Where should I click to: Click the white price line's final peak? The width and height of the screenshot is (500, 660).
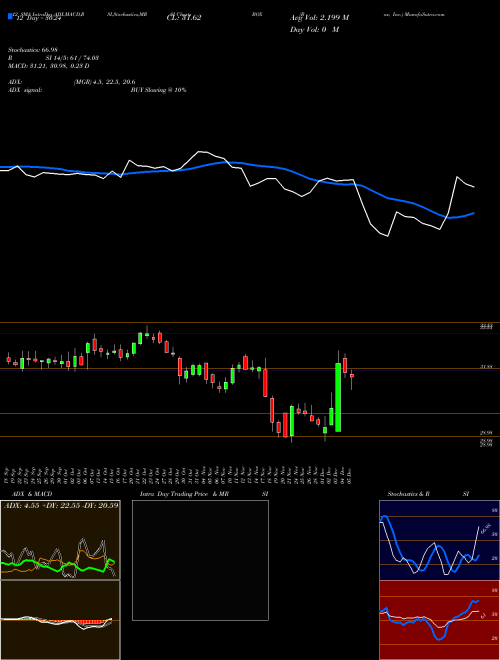[457, 177]
